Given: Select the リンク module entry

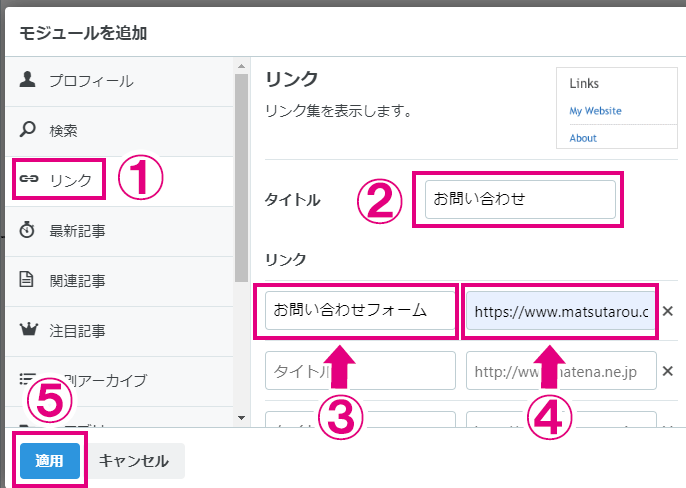Looking at the screenshot, I should (x=119, y=181).
